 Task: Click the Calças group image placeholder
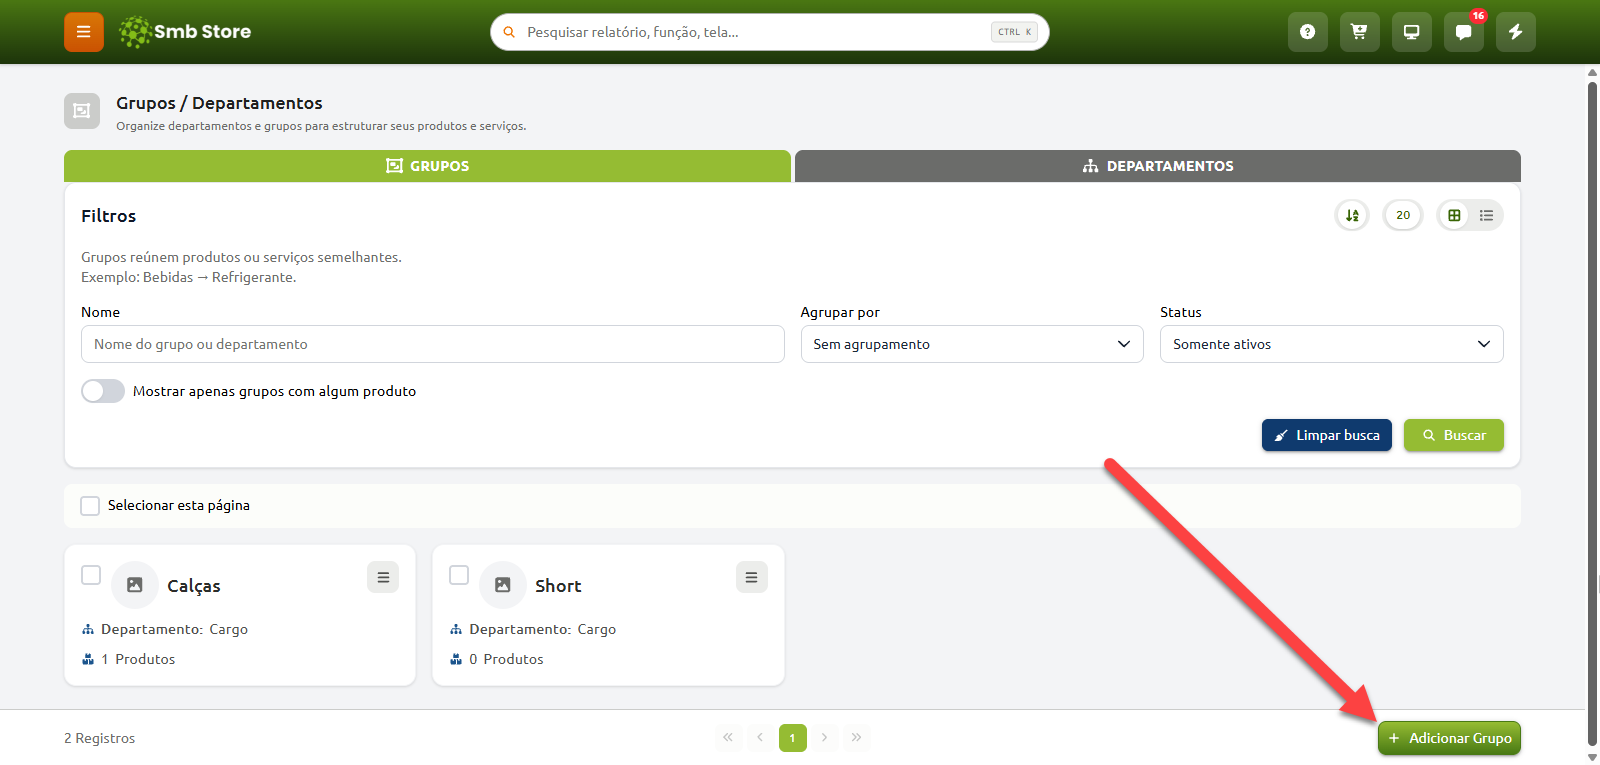(135, 585)
